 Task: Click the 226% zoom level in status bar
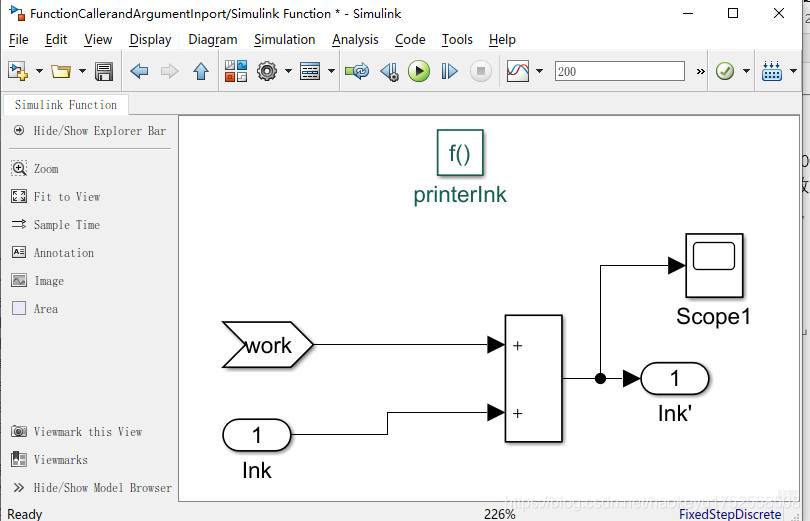tap(500, 514)
